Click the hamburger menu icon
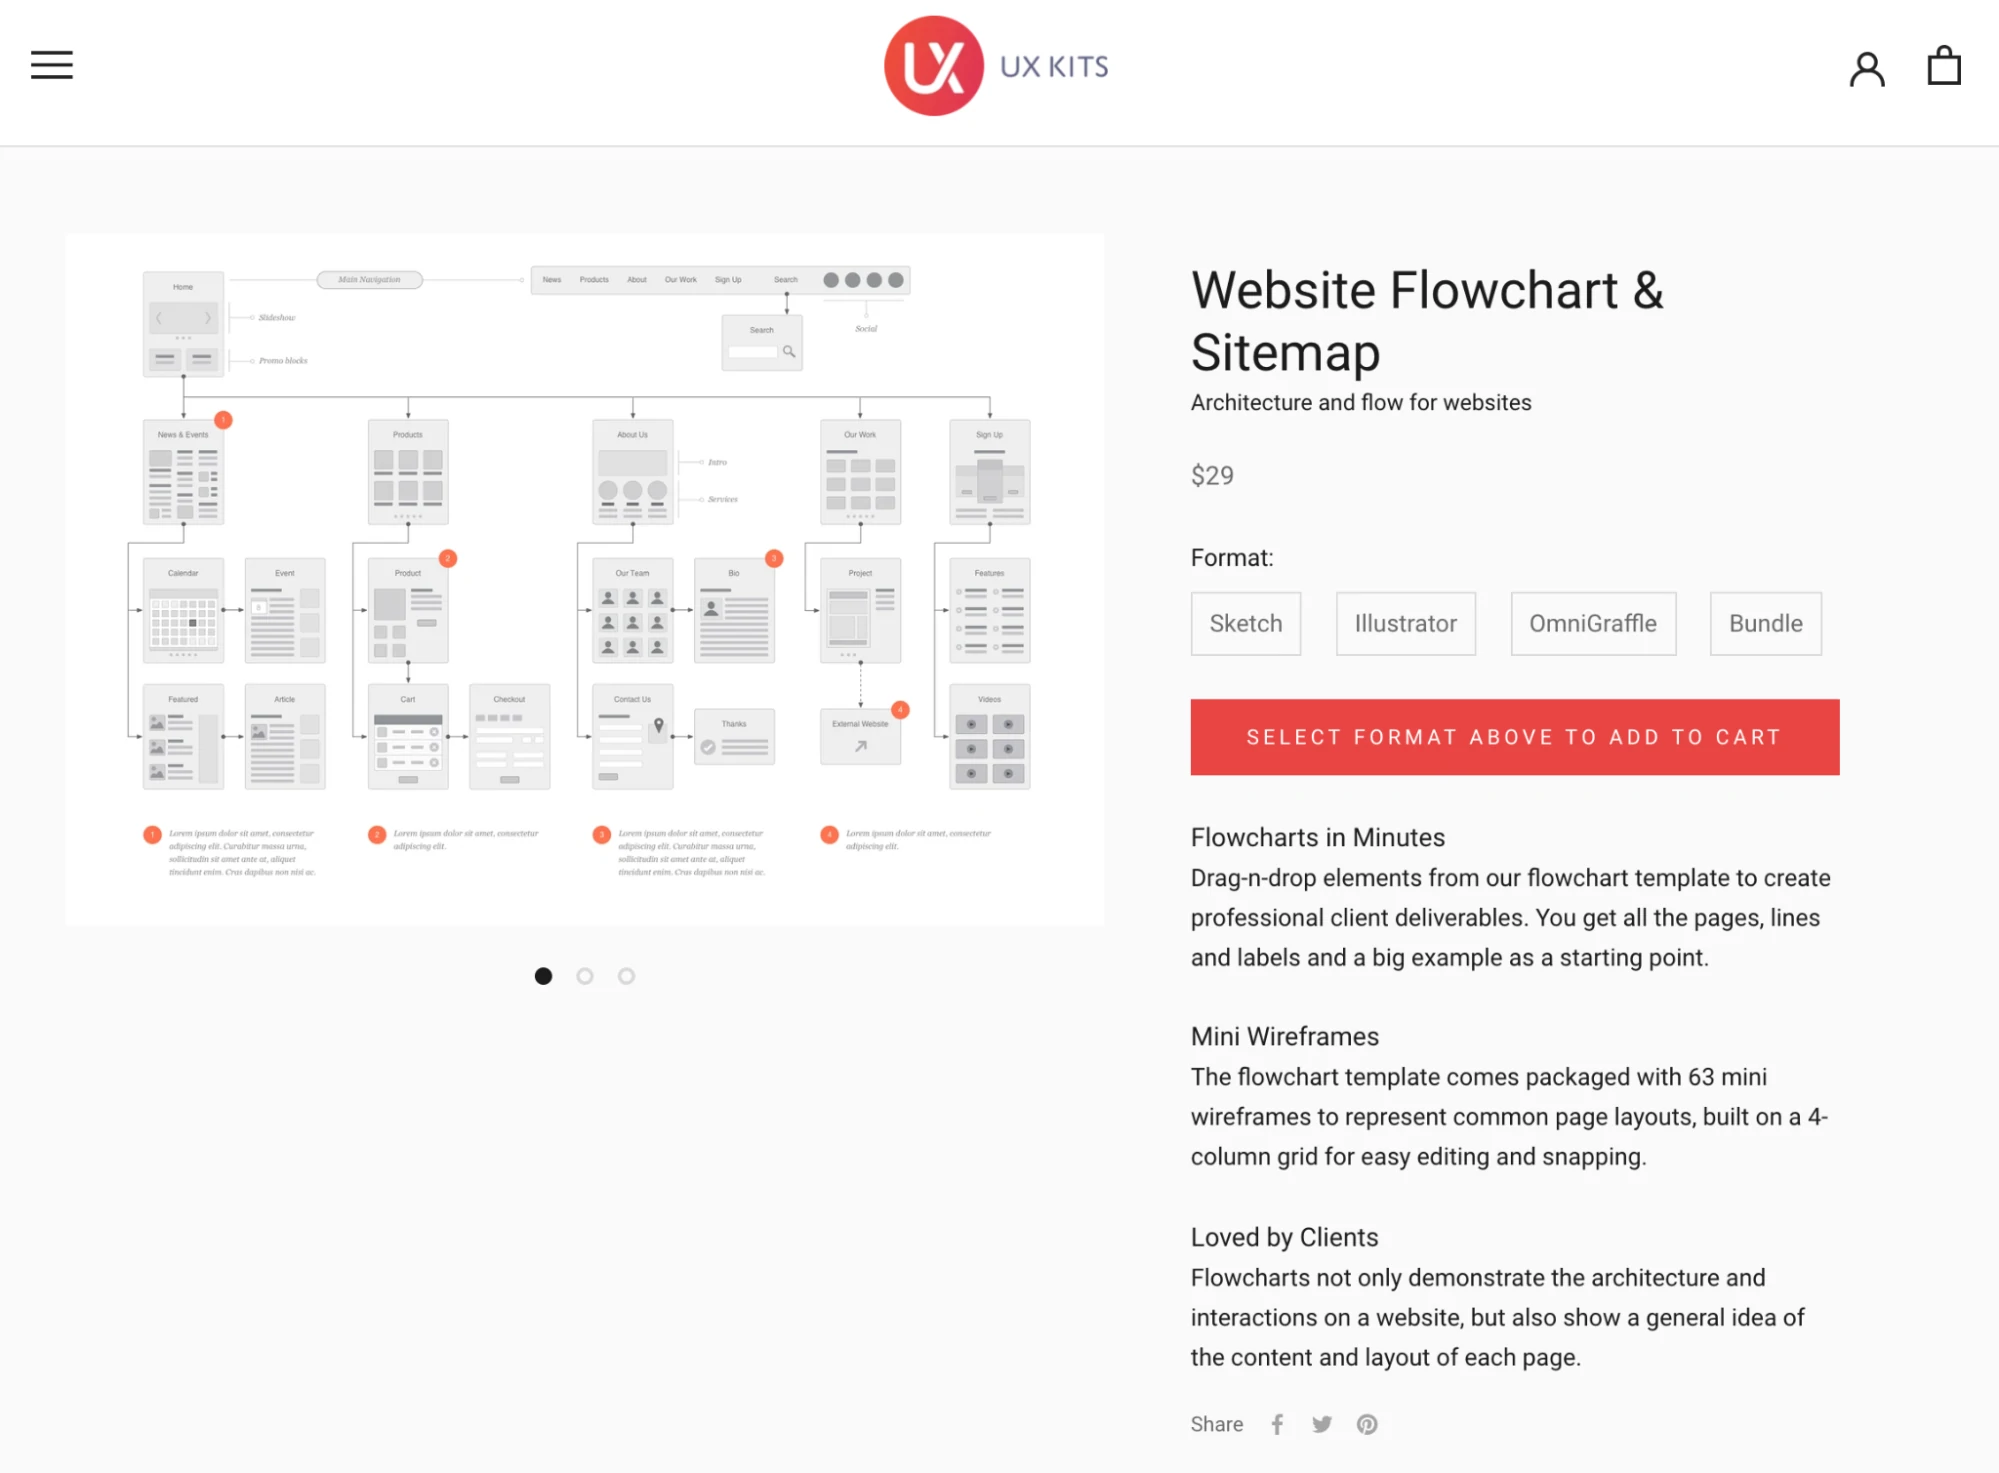Image resolution: width=1999 pixels, height=1473 pixels. [51, 65]
